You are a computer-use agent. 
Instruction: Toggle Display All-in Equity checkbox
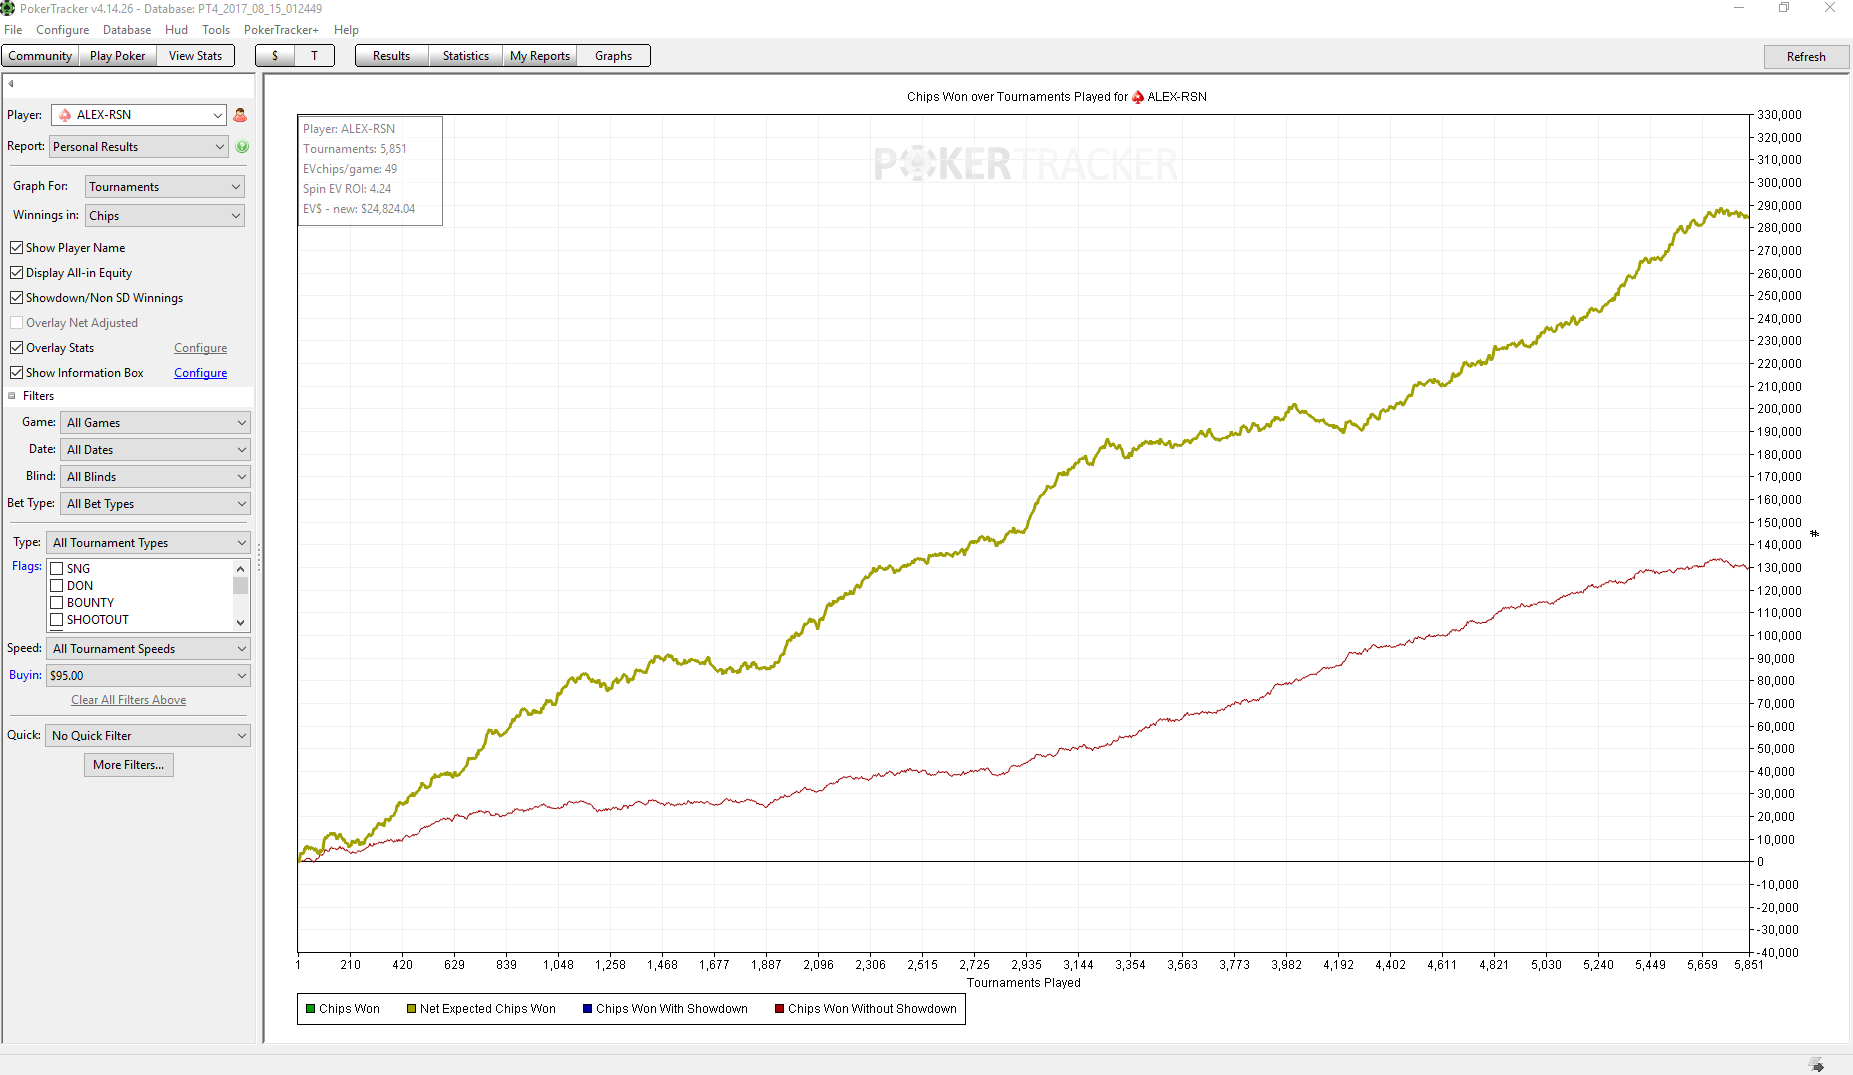click(x=17, y=273)
